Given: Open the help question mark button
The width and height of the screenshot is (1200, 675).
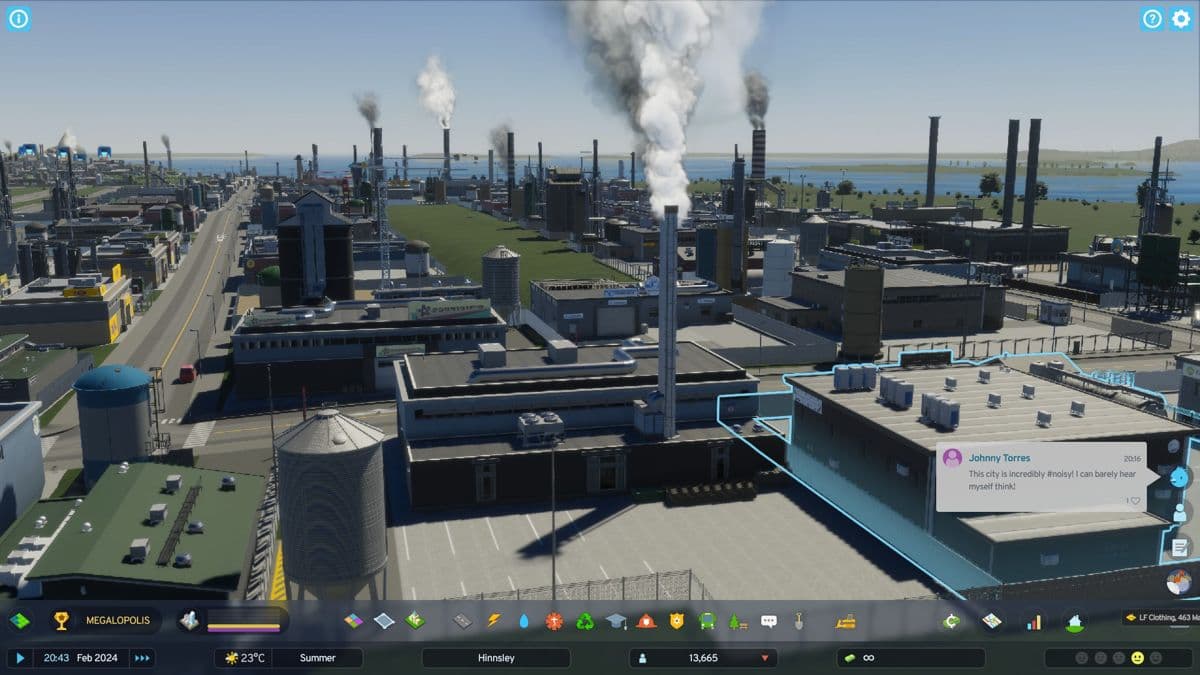Looking at the screenshot, I should click(x=1152, y=18).
